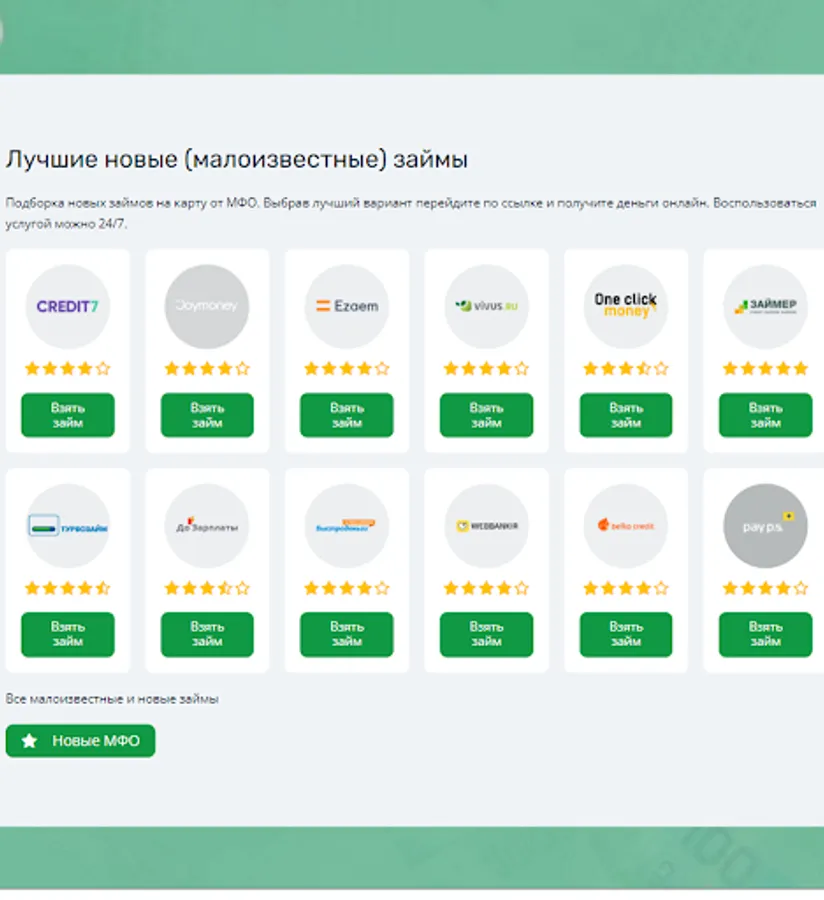Click Взять займ under Webbankir
824x900 pixels.
click(x=487, y=634)
